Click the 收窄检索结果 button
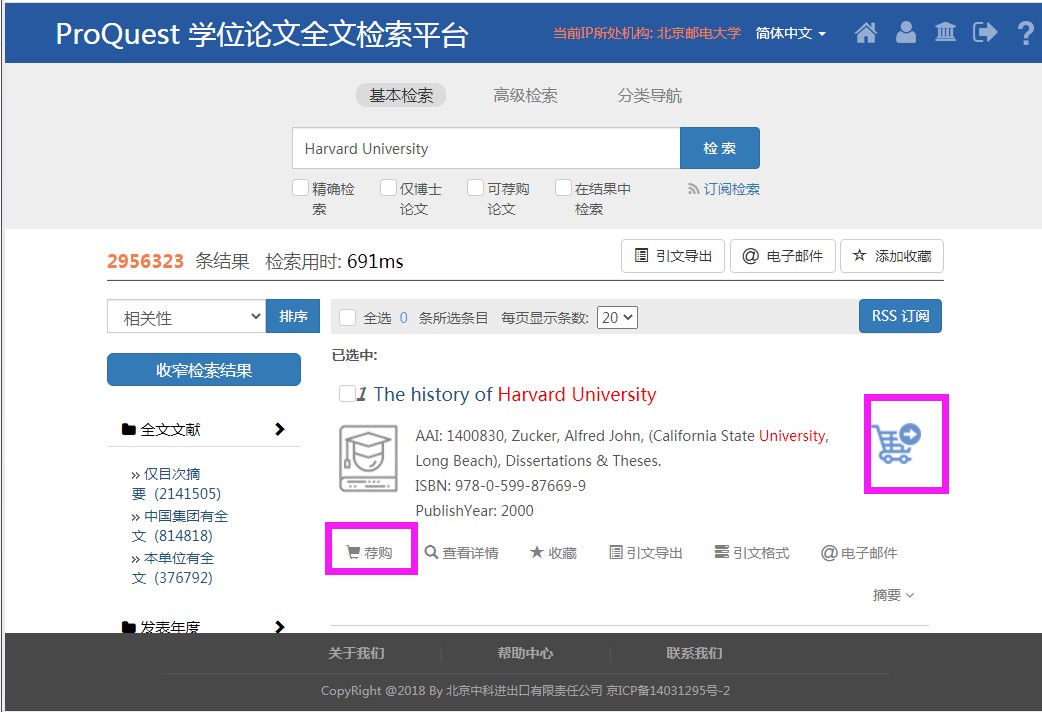This screenshot has height=712, width=1042. pos(204,370)
